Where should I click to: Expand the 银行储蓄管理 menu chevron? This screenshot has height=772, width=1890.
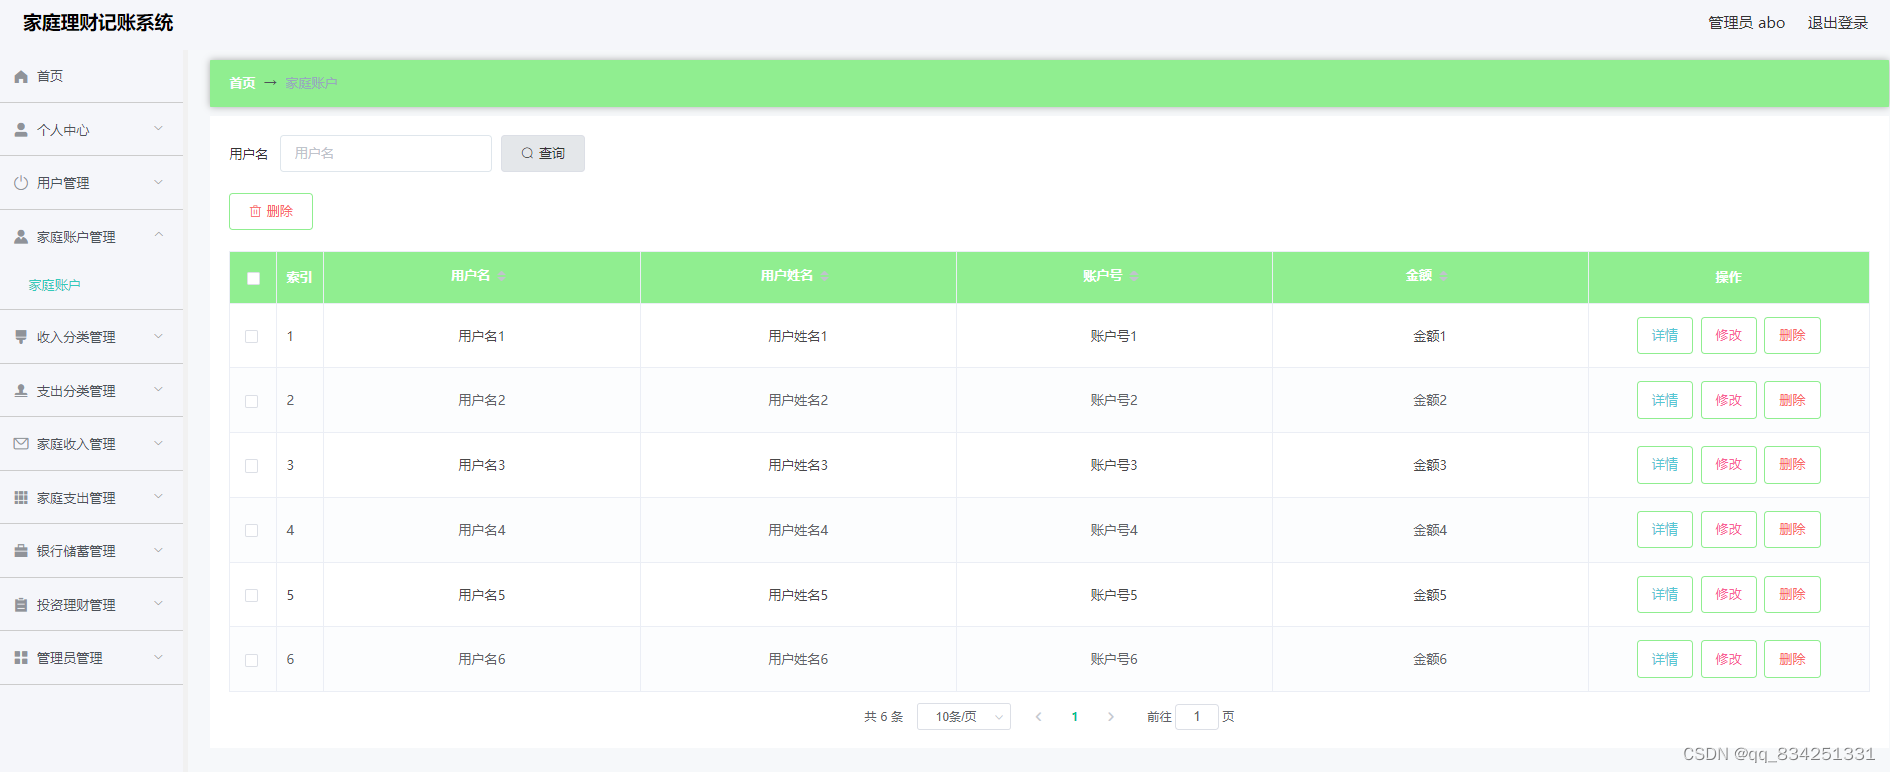click(x=158, y=550)
